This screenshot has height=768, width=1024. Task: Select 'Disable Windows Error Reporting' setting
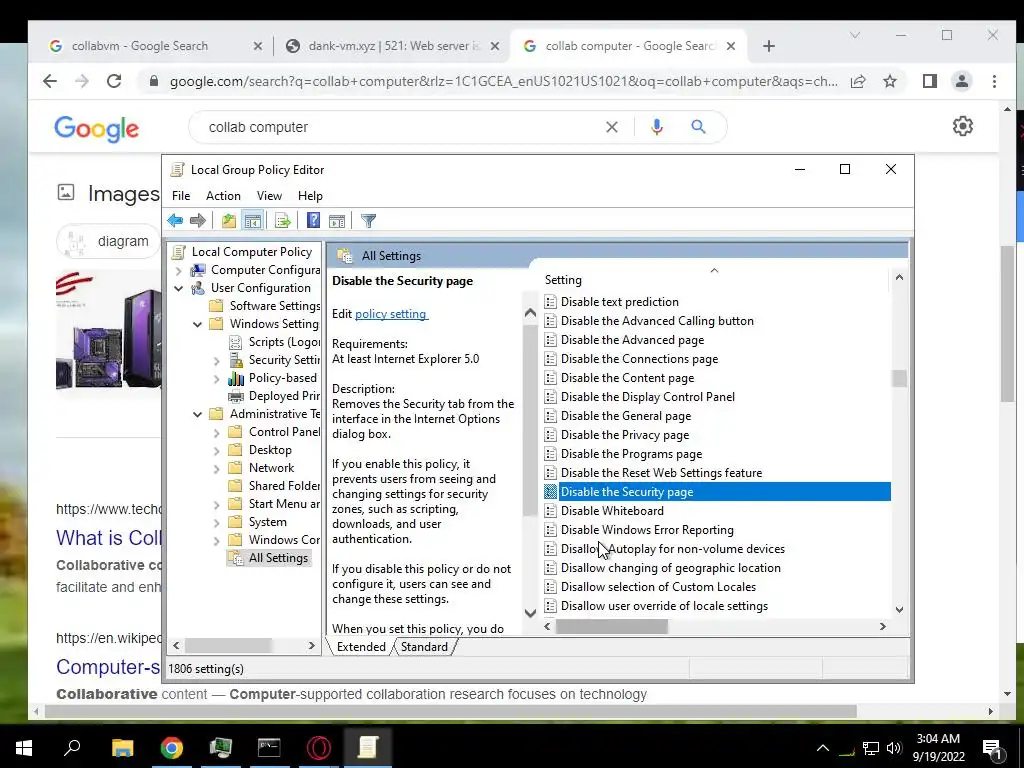[x=647, y=530]
